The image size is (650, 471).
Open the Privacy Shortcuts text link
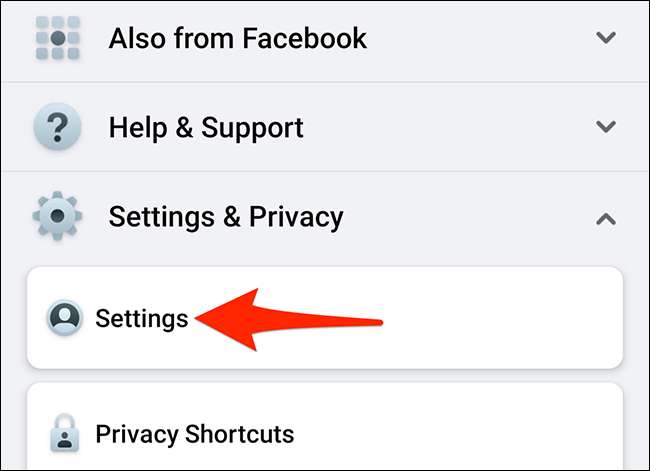195,435
